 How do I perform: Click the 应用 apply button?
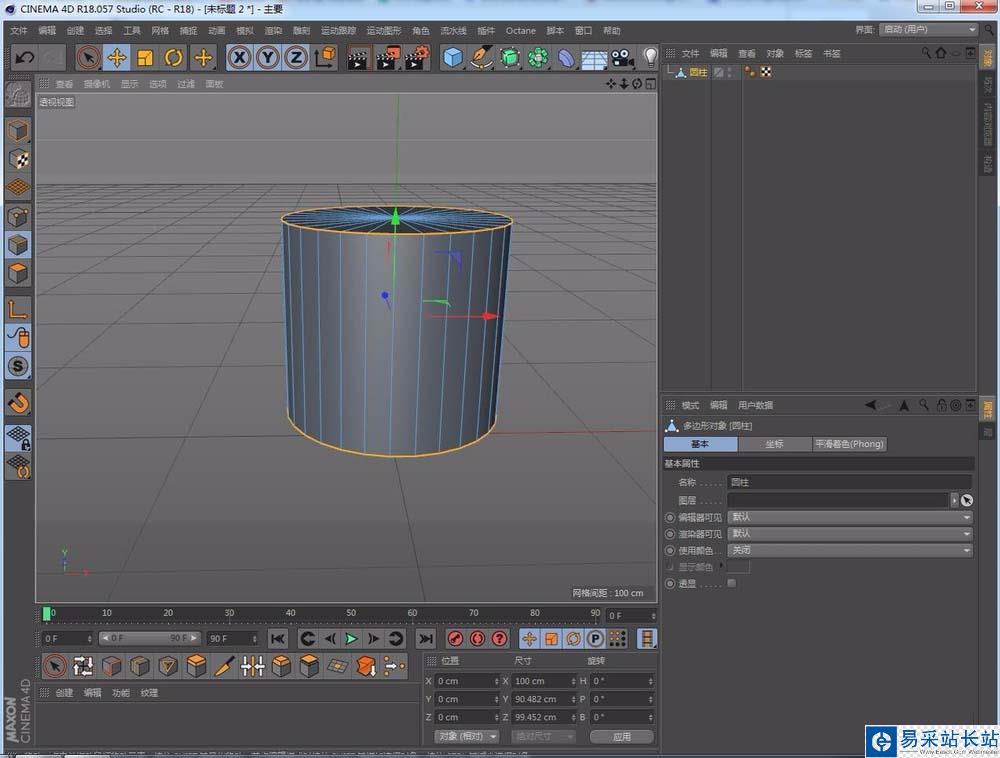621,736
